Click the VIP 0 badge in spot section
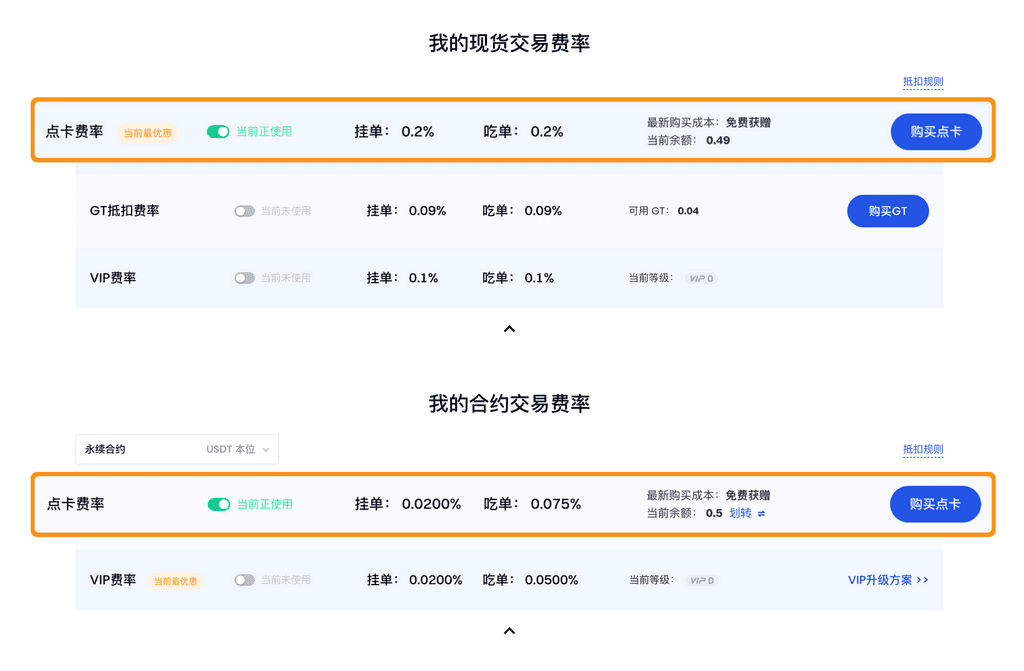Screen dimensions: 1024x671 (x=702, y=278)
